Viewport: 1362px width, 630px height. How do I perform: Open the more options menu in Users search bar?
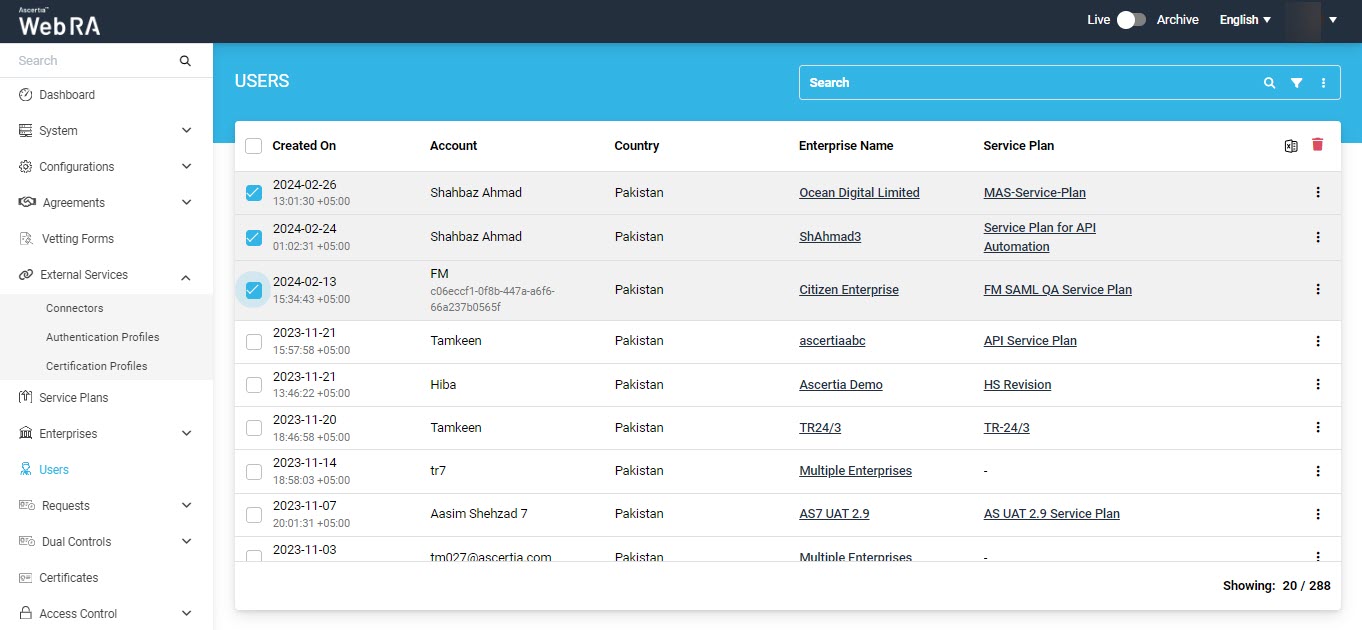pos(1323,83)
